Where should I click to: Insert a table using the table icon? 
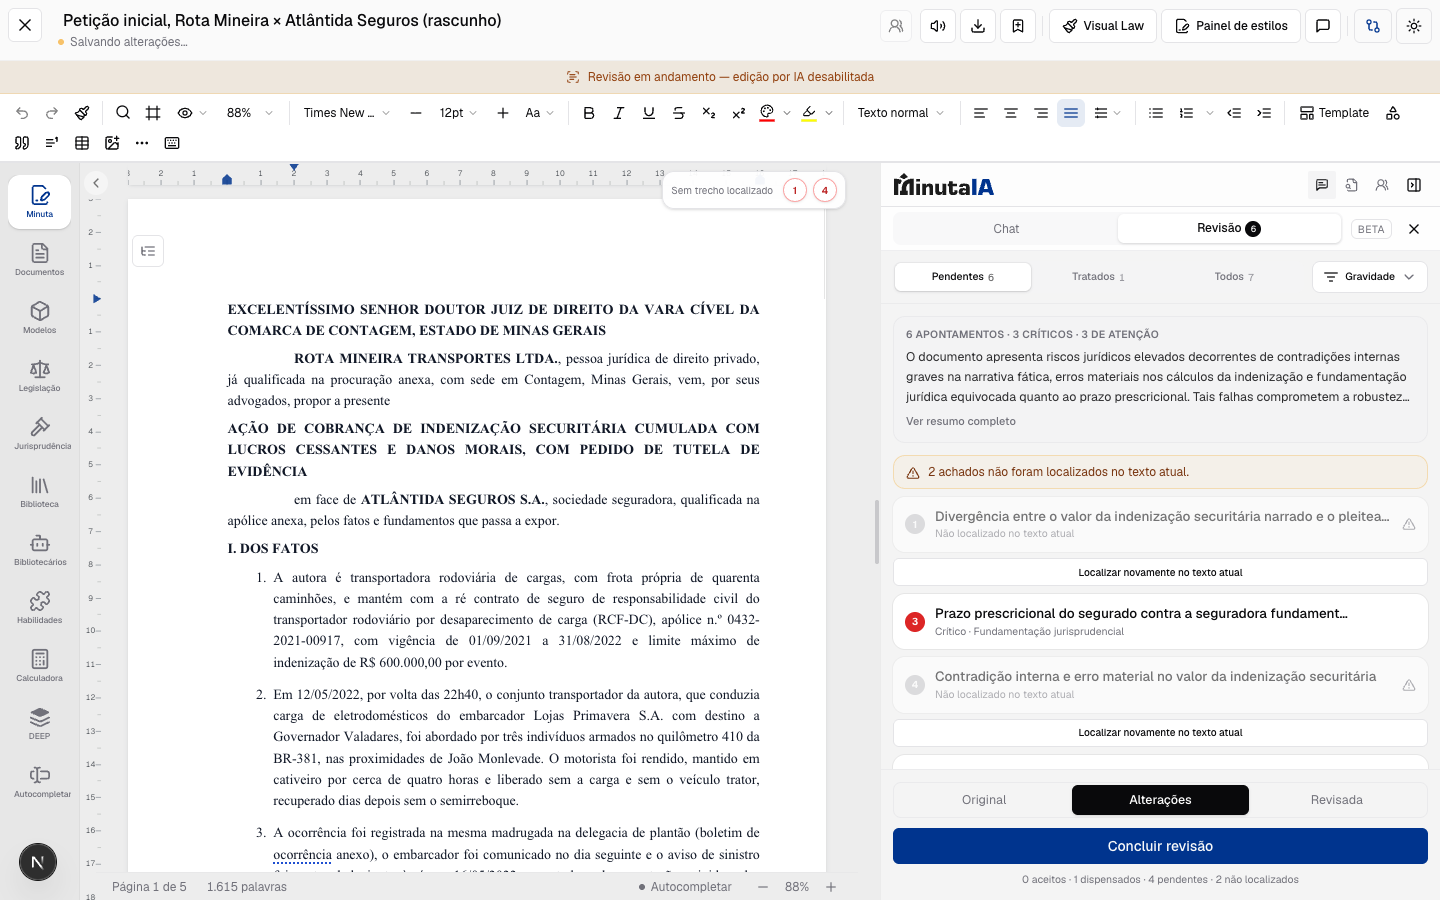click(82, 143)
